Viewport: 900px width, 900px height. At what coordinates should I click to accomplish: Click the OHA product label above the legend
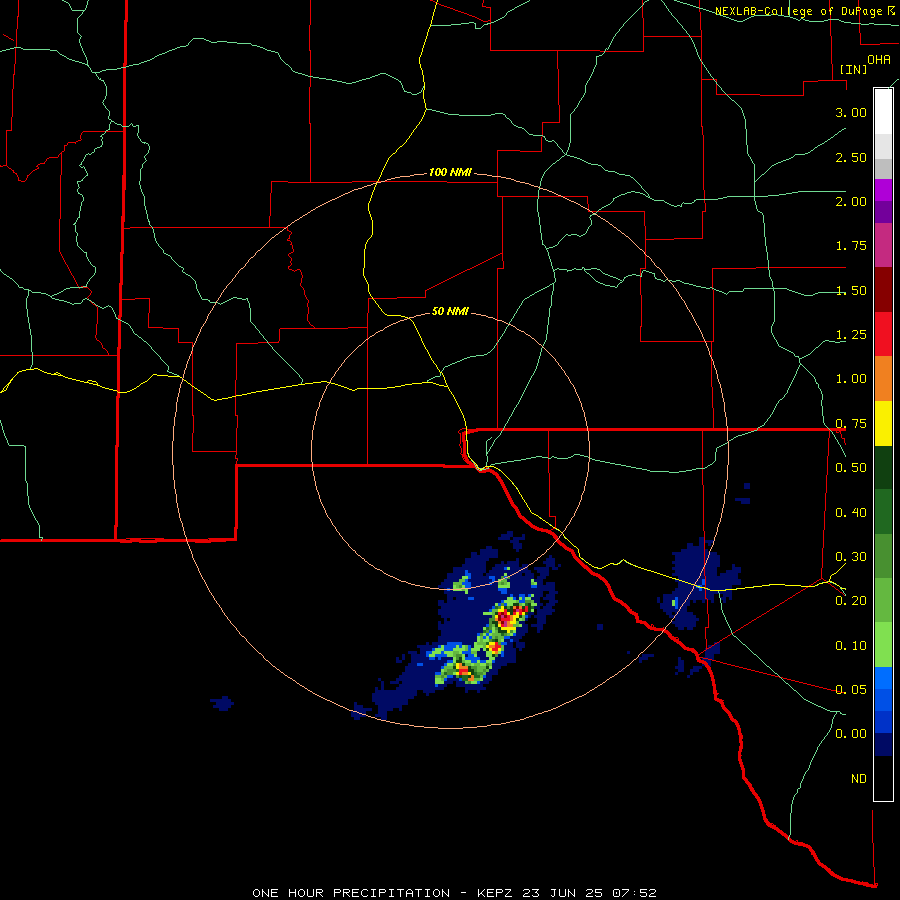tap(879, 59)
